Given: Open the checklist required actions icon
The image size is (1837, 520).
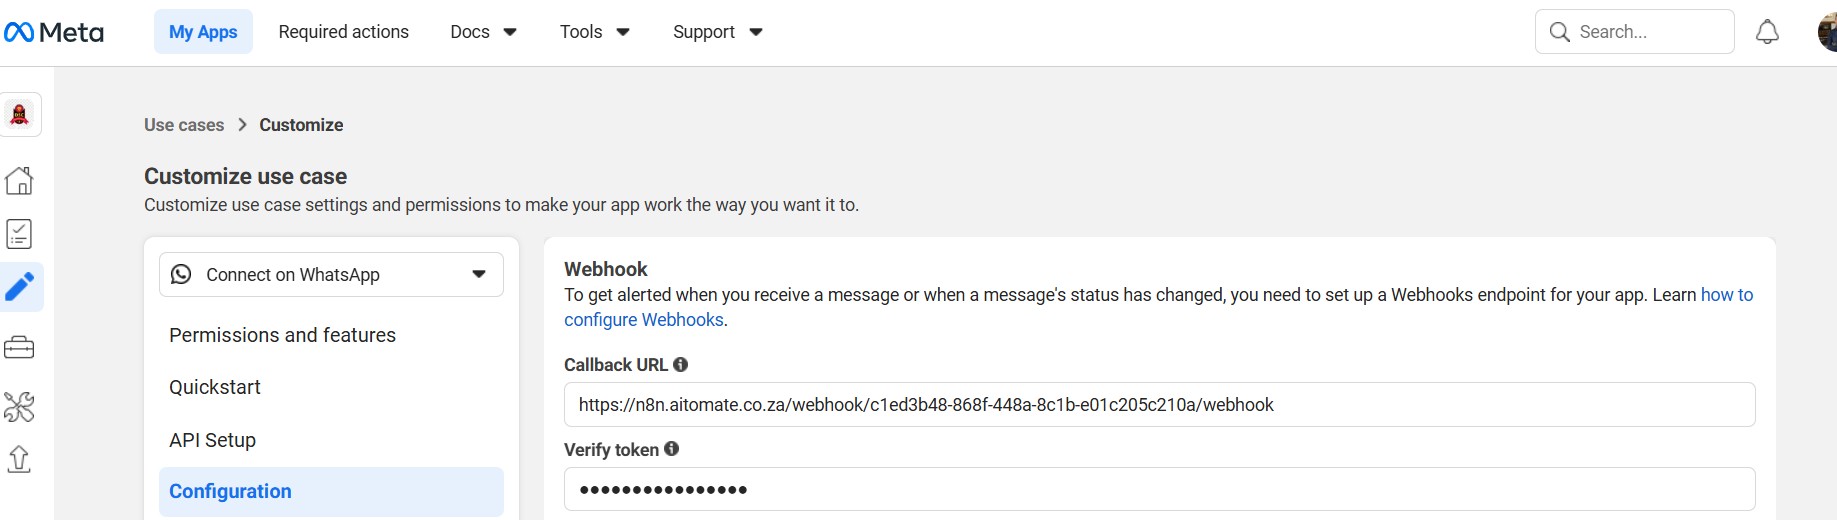Looking at the screenshot, I should [x=20, y=234].
